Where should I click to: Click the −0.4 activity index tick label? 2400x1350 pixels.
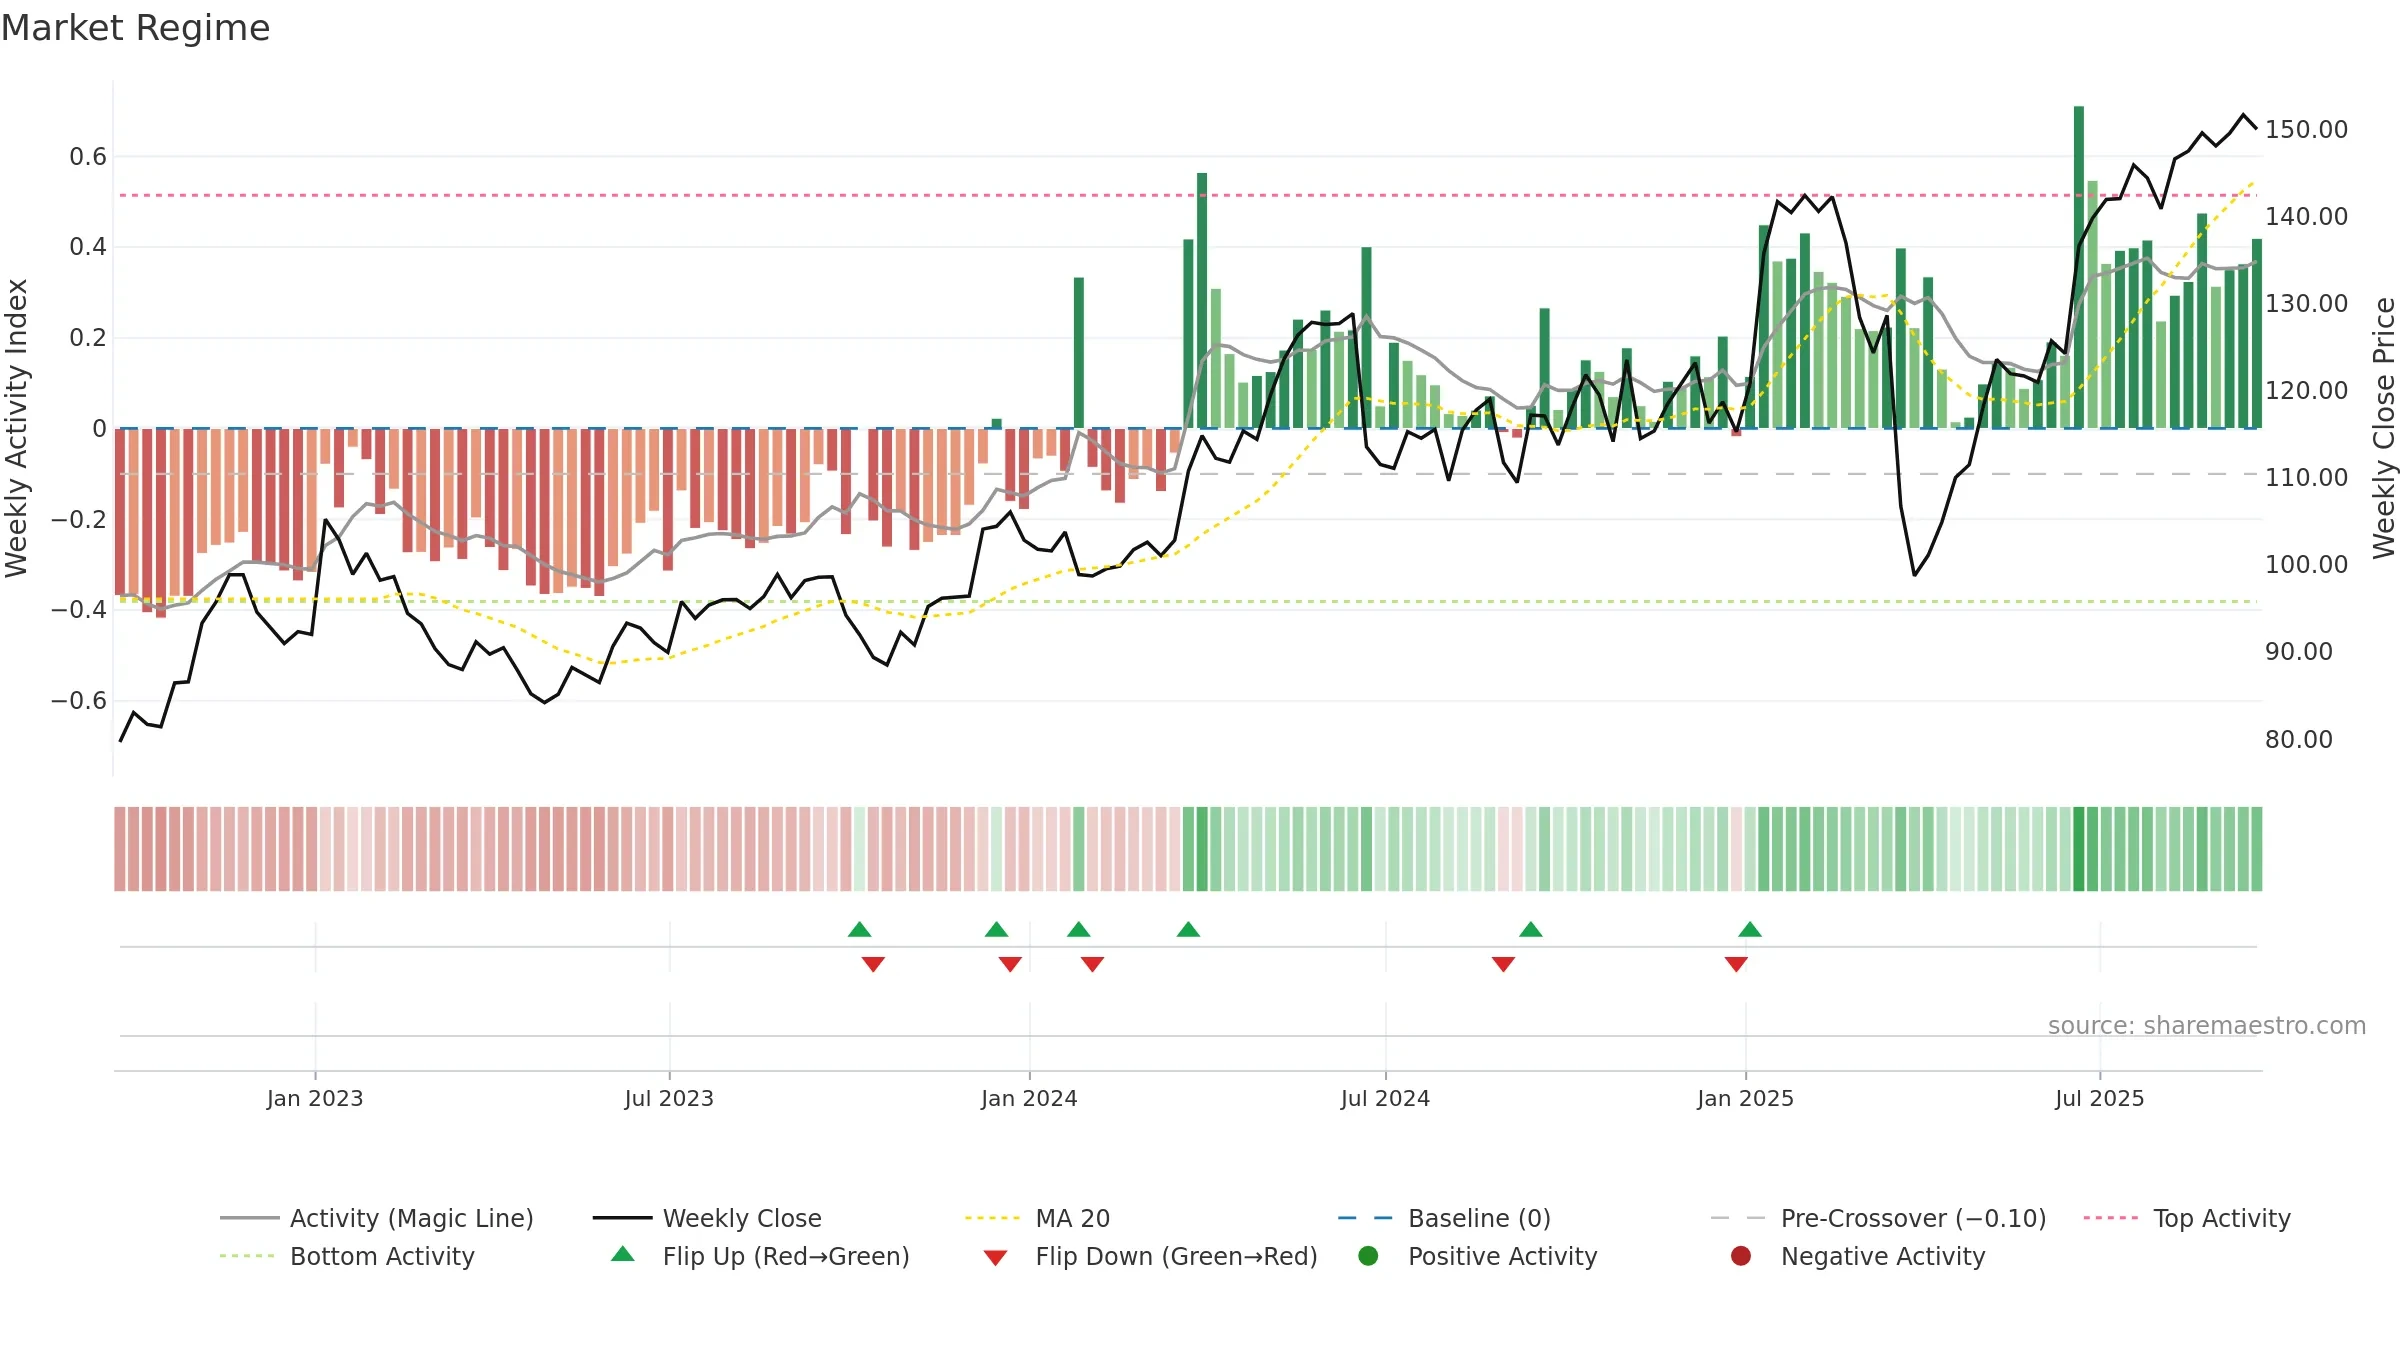(79, 610)
